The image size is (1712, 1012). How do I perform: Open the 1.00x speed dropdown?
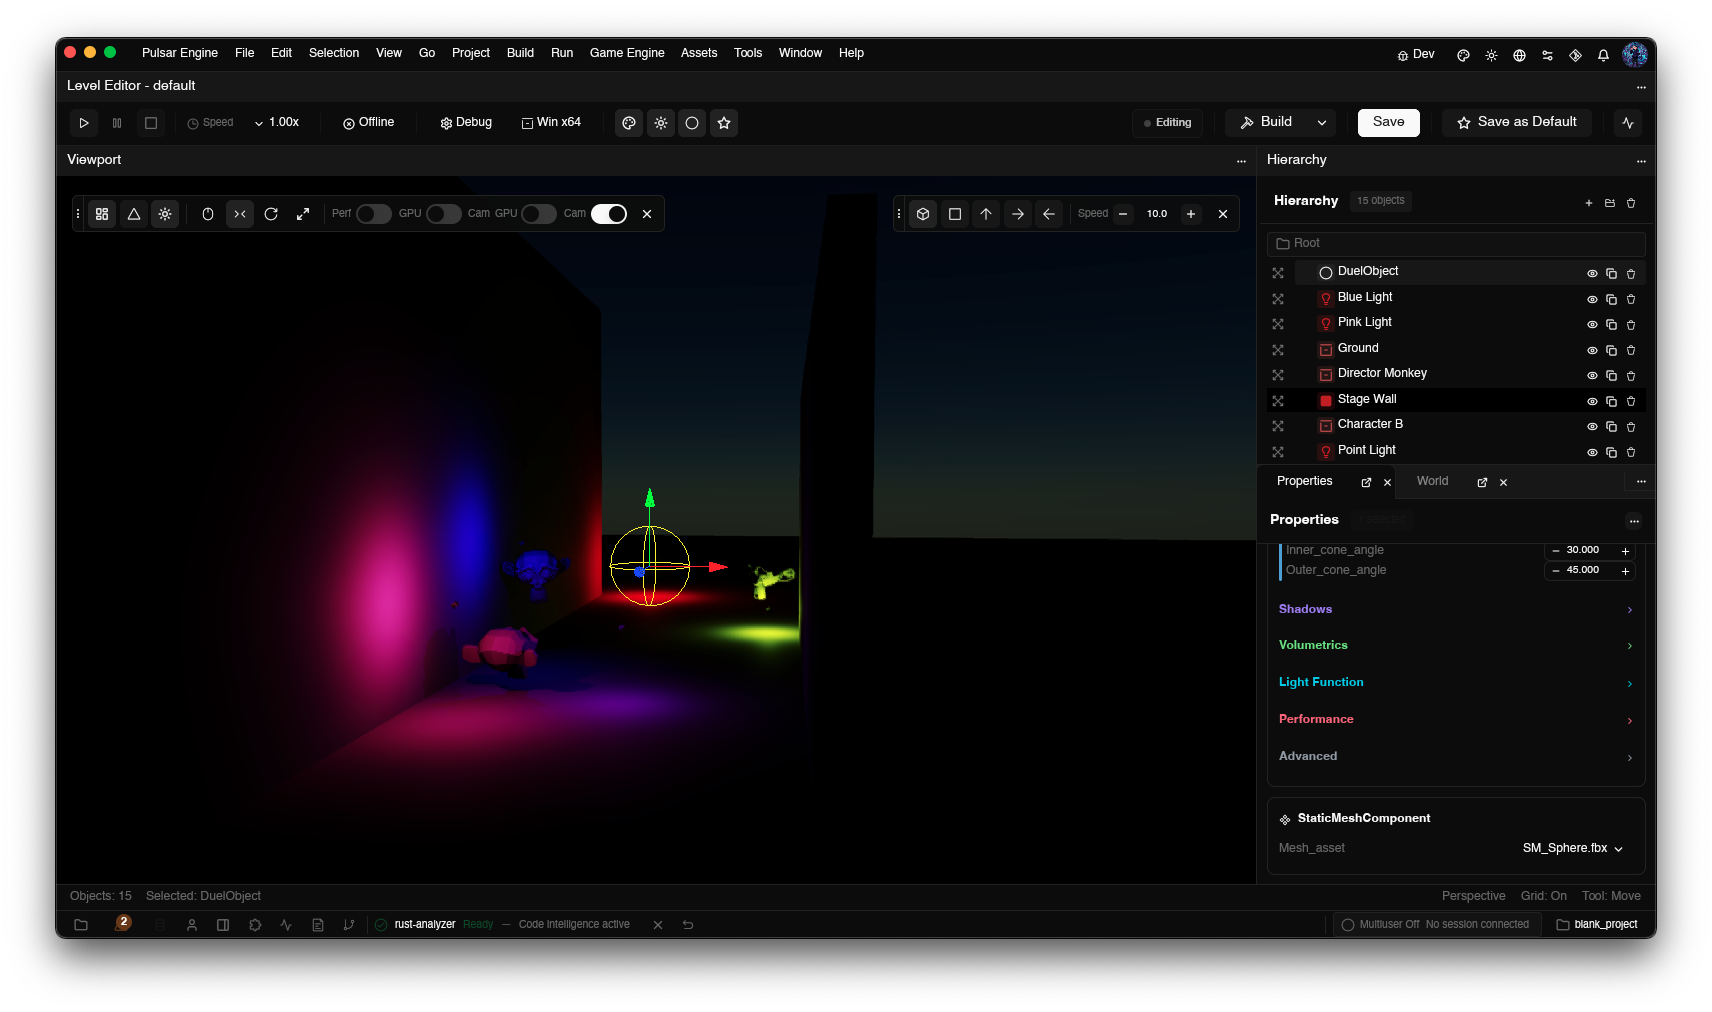(x=277, y=122)
